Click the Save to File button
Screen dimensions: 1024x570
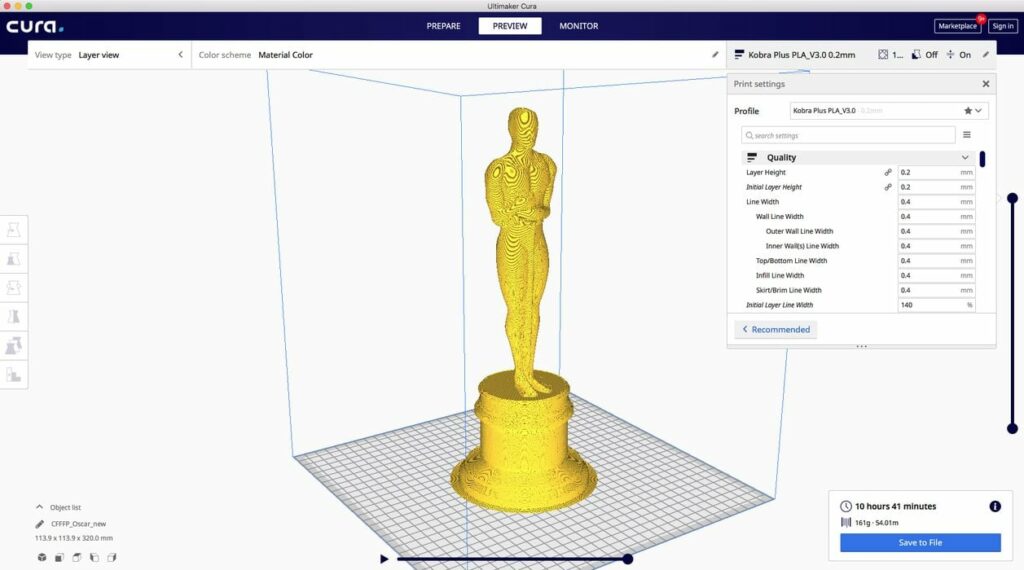pos(919,543)
